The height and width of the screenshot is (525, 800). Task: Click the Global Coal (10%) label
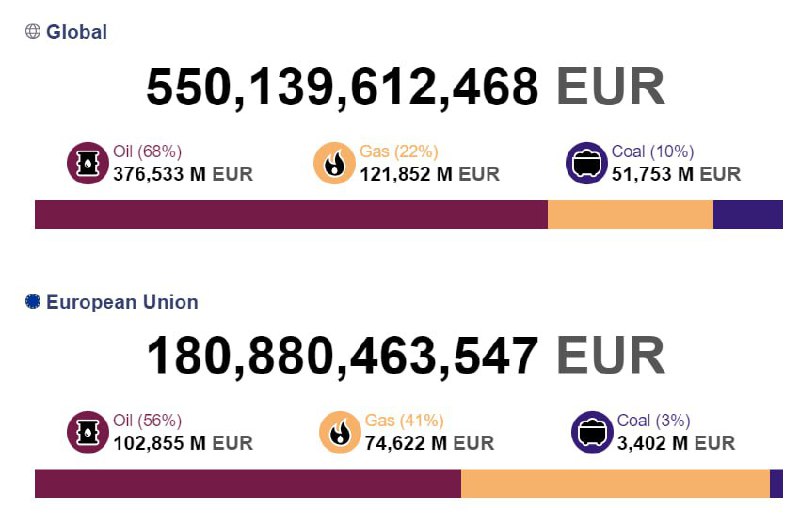point(653,152)
